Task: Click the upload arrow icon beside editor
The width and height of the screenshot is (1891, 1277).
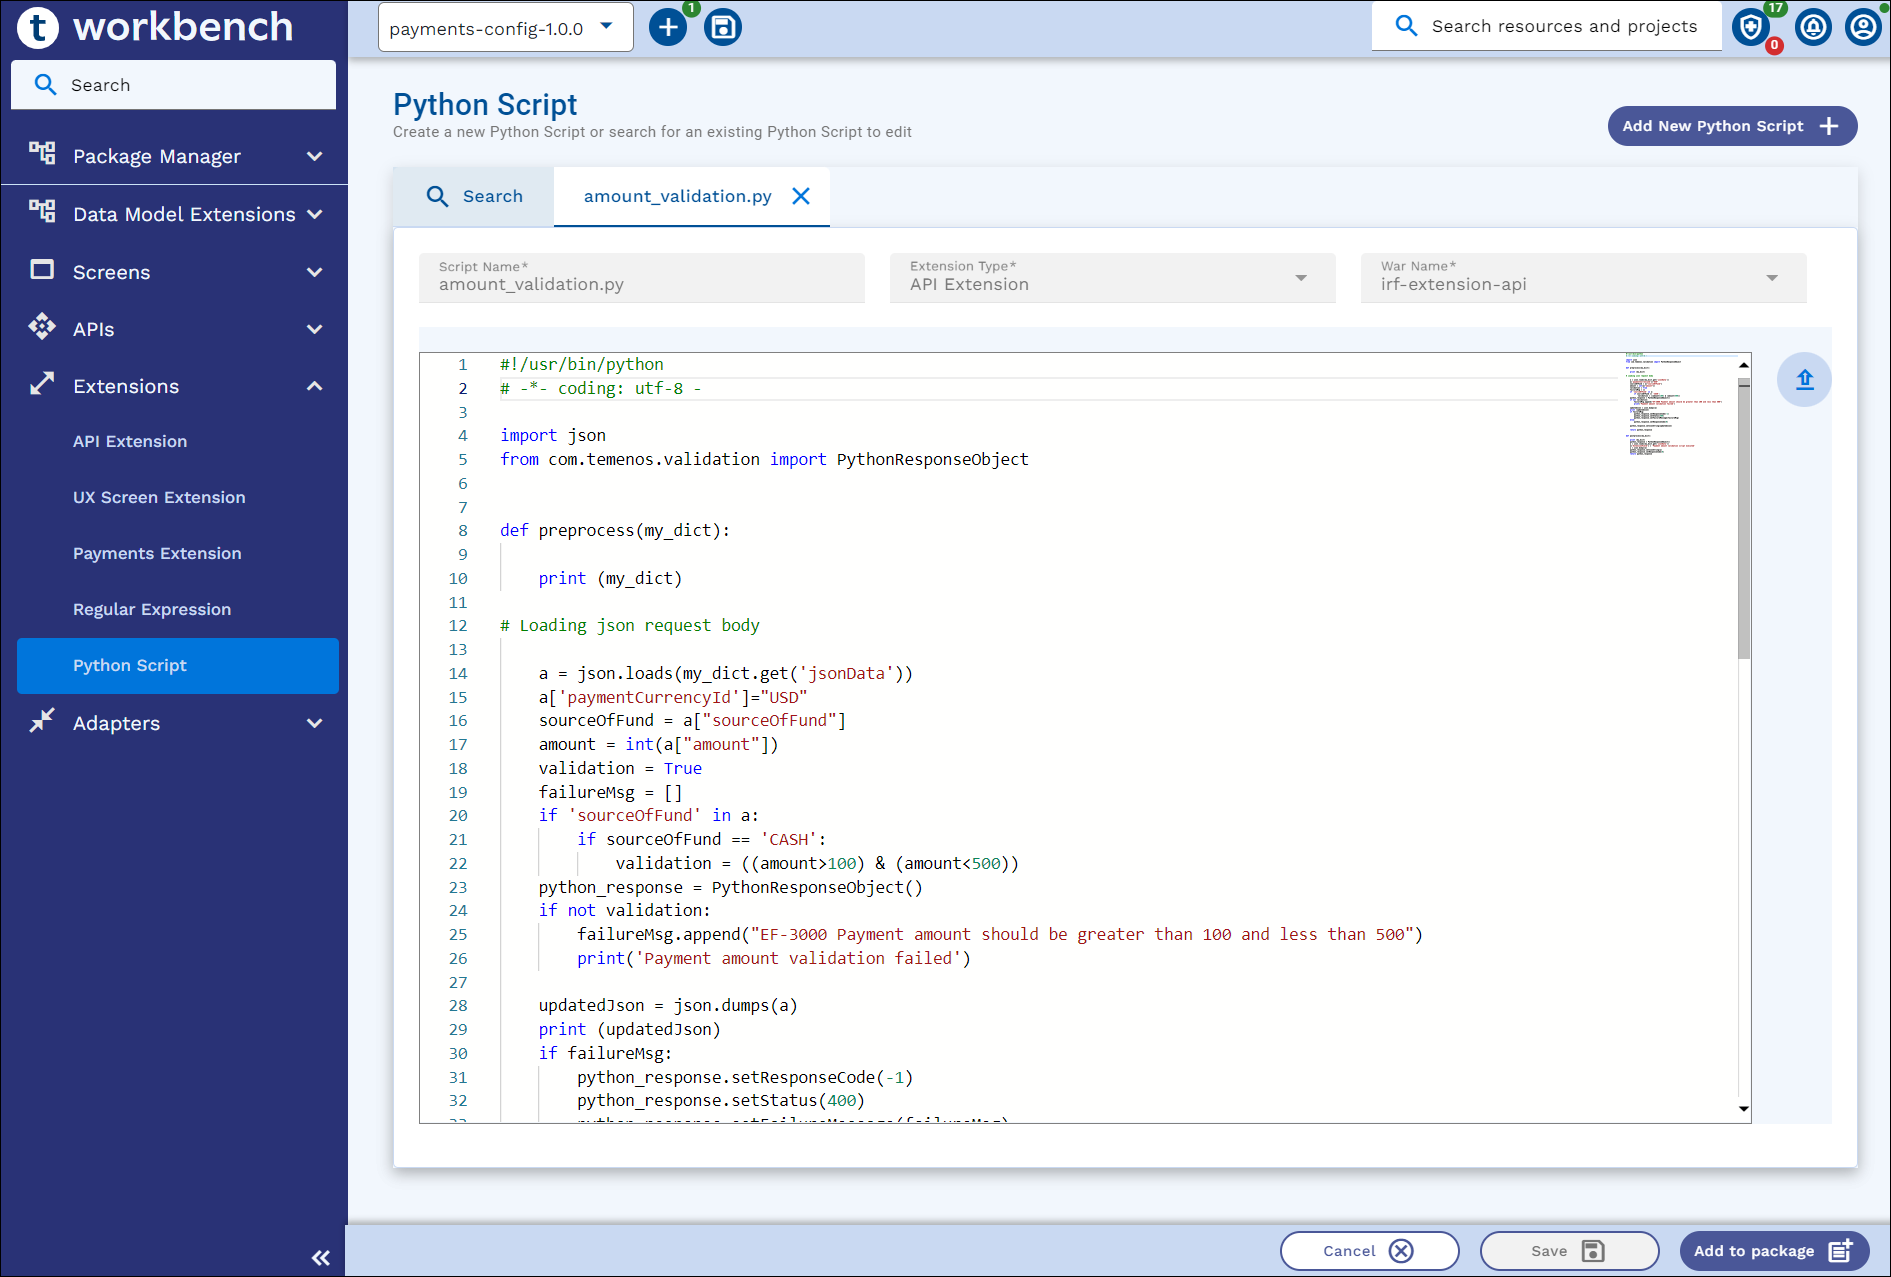Action: click(x=1804, y=380)
